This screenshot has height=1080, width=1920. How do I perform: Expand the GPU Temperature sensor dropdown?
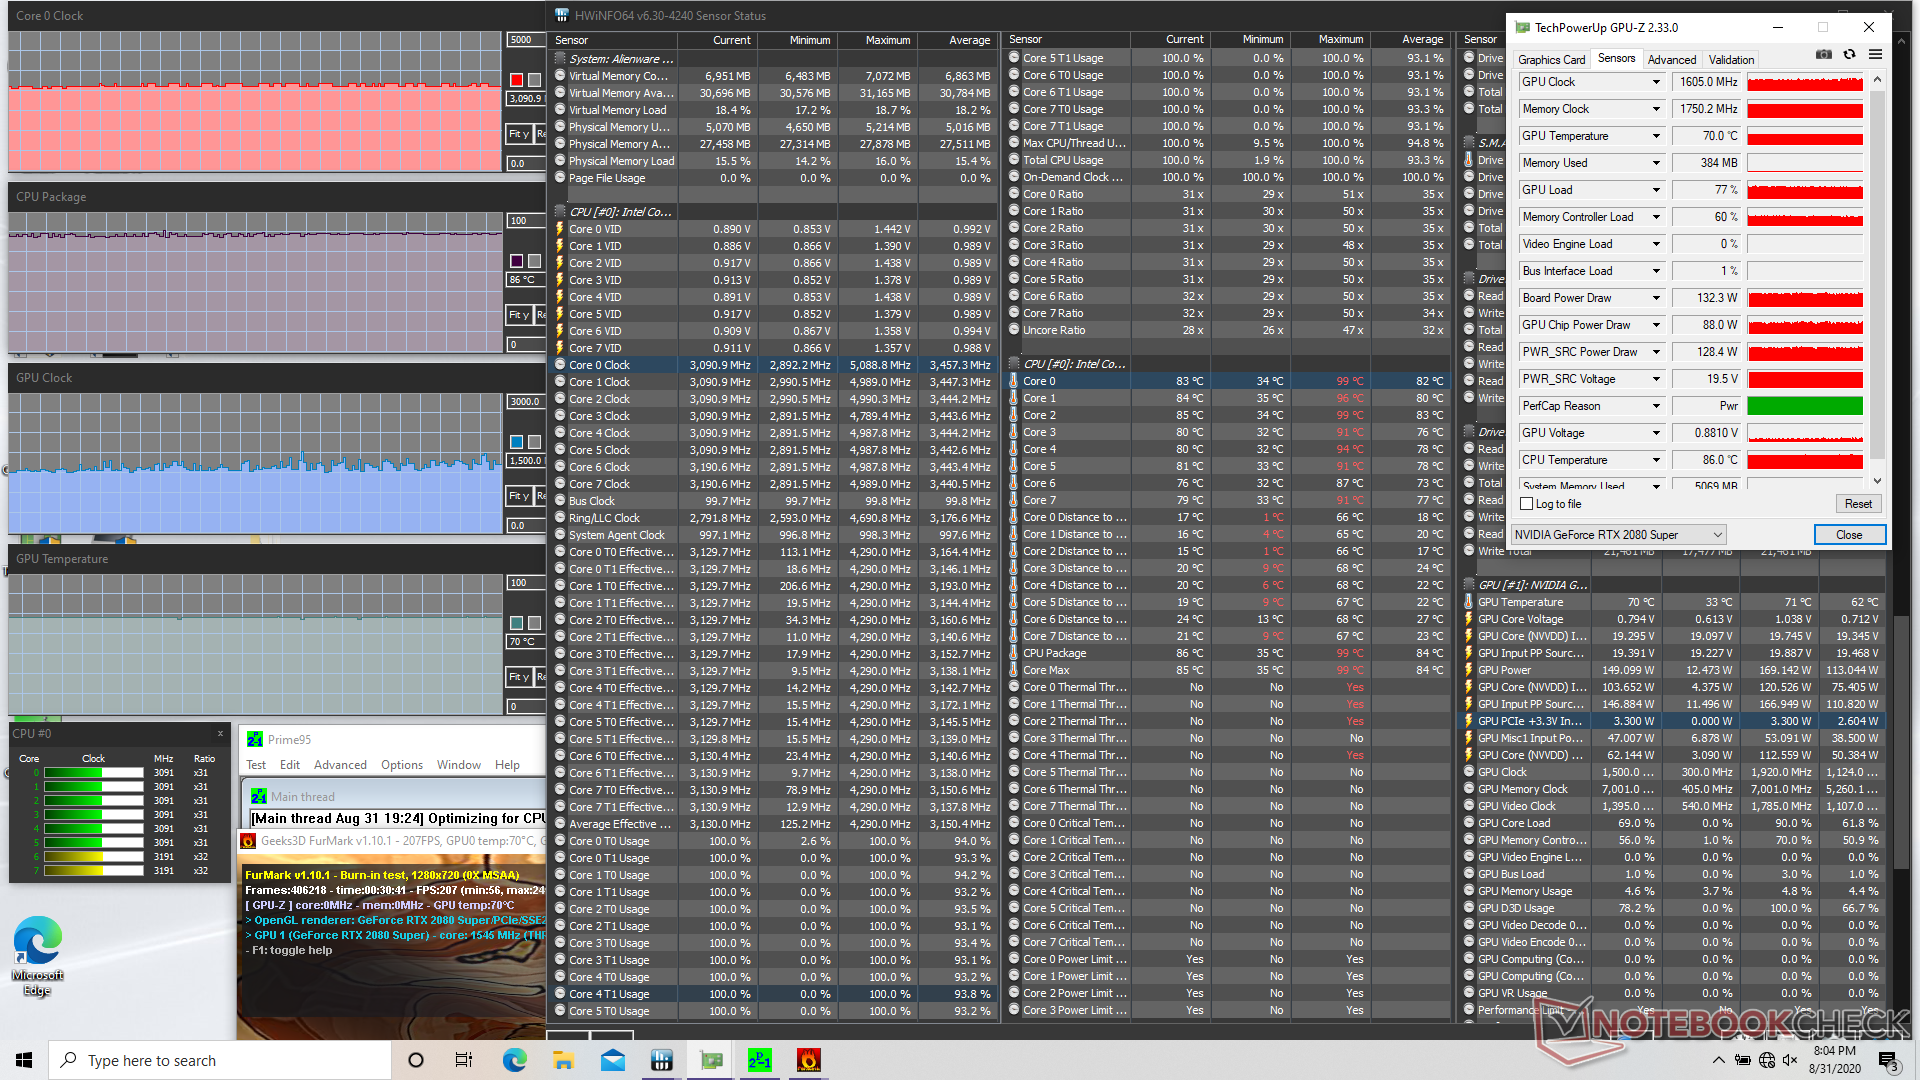click(1656, 136)
